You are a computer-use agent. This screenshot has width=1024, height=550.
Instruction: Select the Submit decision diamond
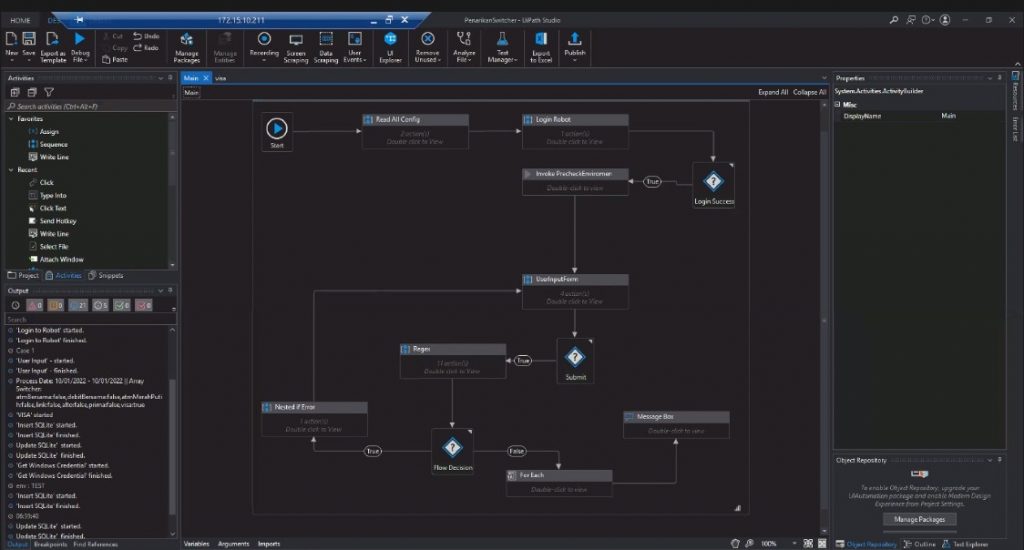pyautogui.click(x=575, y=357)
